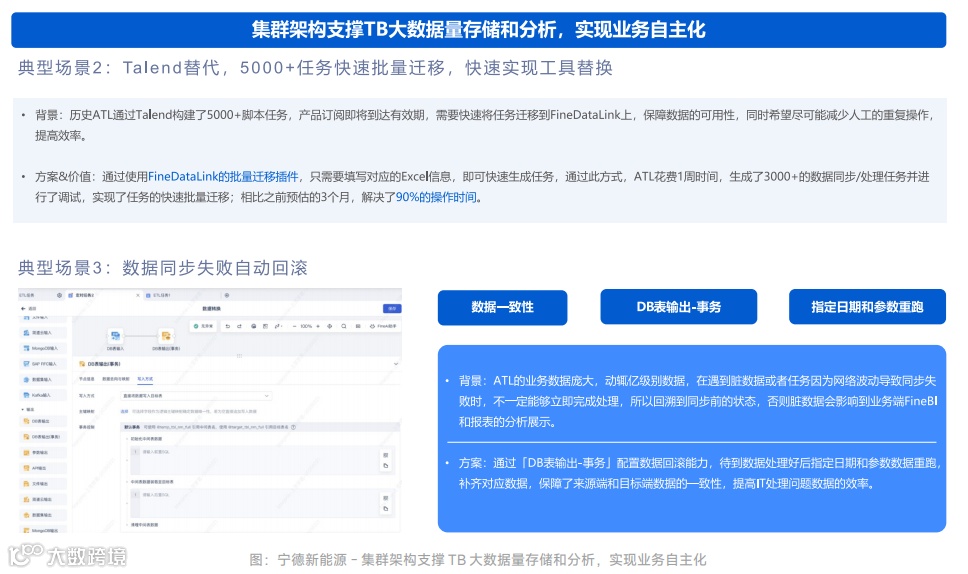Screen dimensions: 968x574
Task: Click the 指定日期和参数重跑 button
Action: [867, 307]
